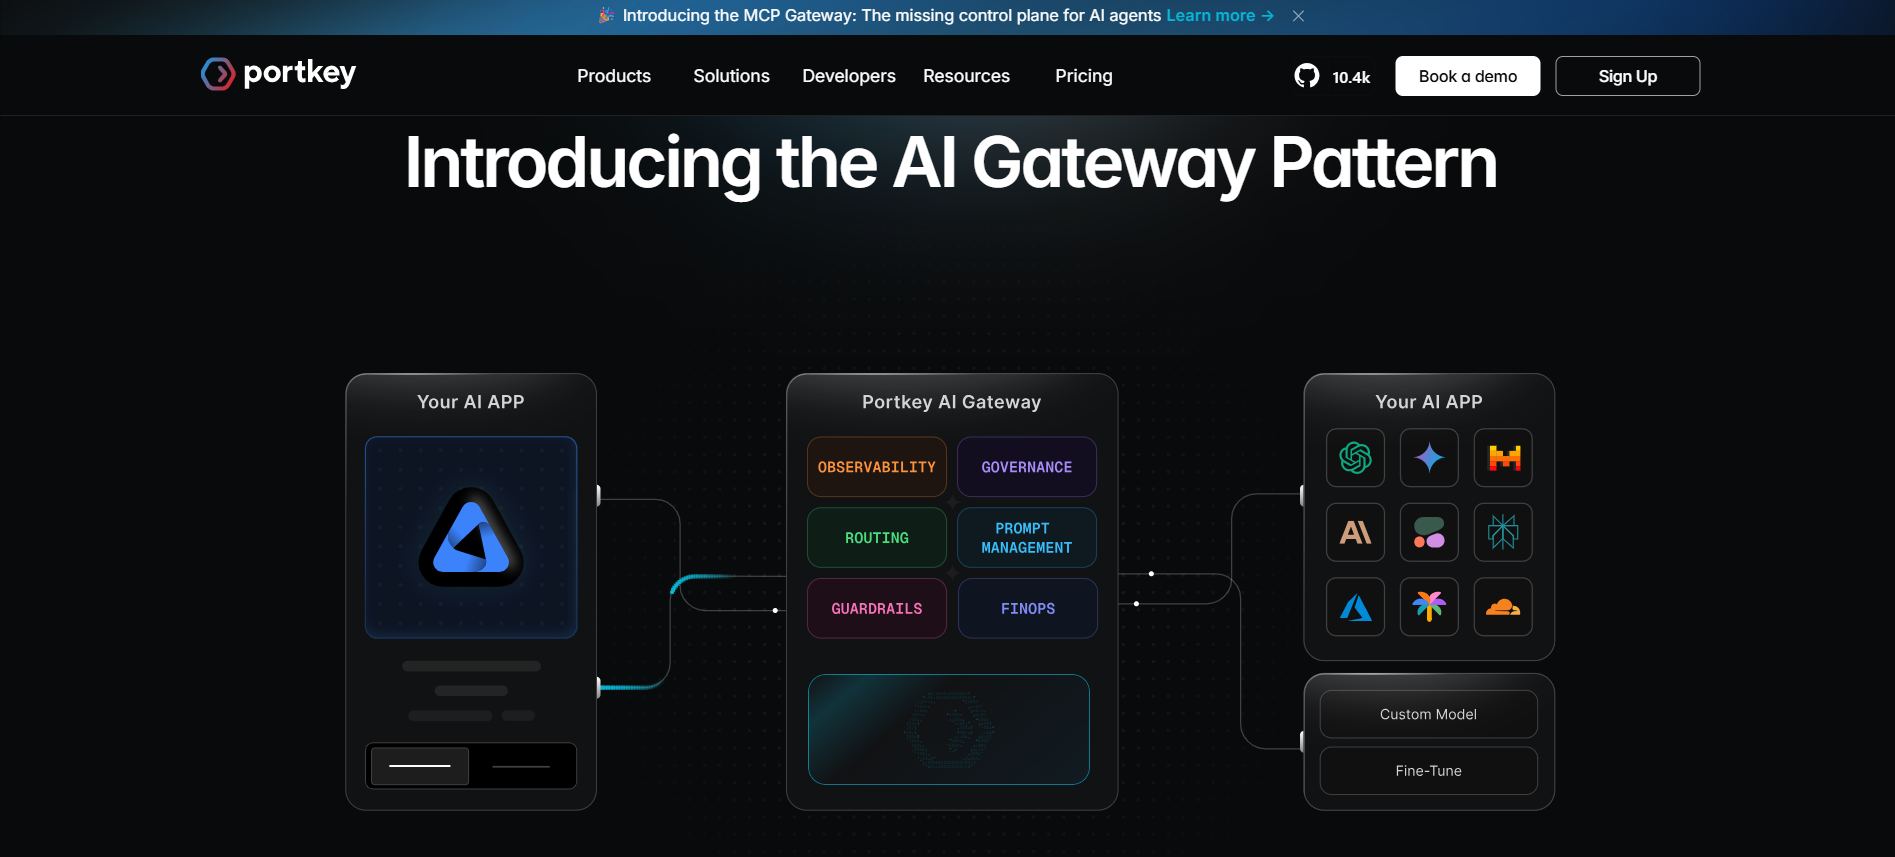
Task: Click the Book a demo button
Action: point(1468,76)
